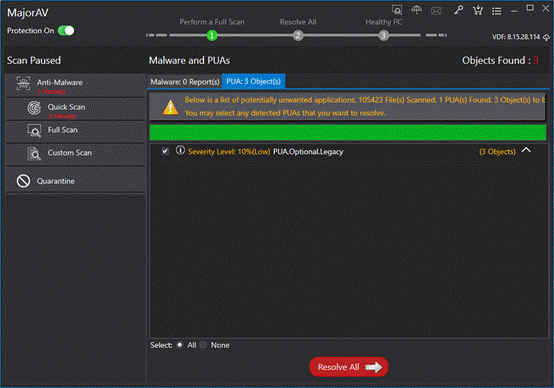Click the Quarantine prohibited icon

coord(23,181)
